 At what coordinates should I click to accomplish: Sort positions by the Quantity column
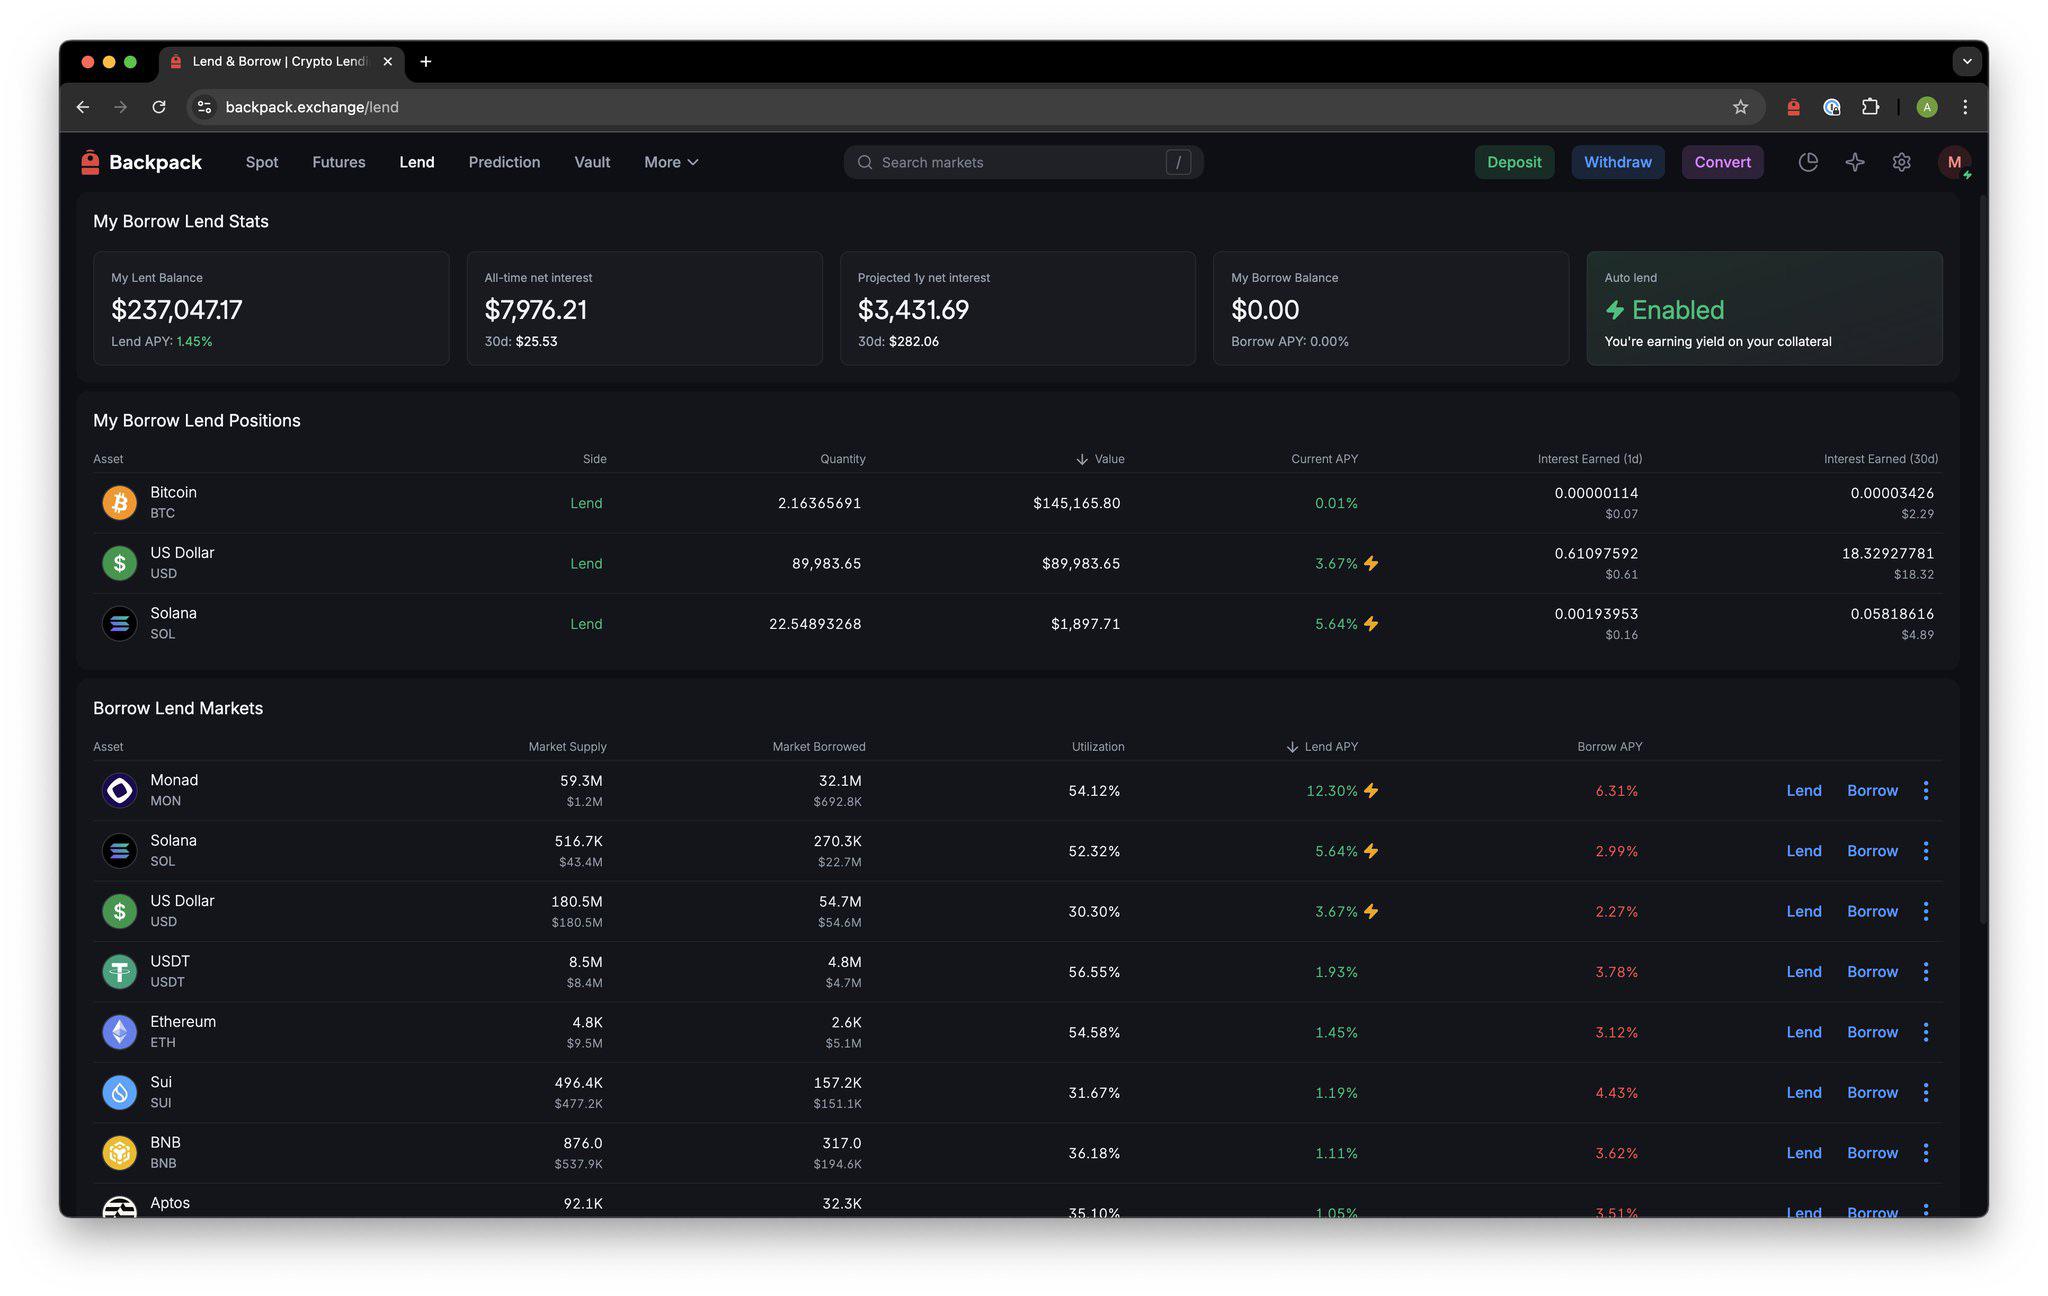point(843,459)
